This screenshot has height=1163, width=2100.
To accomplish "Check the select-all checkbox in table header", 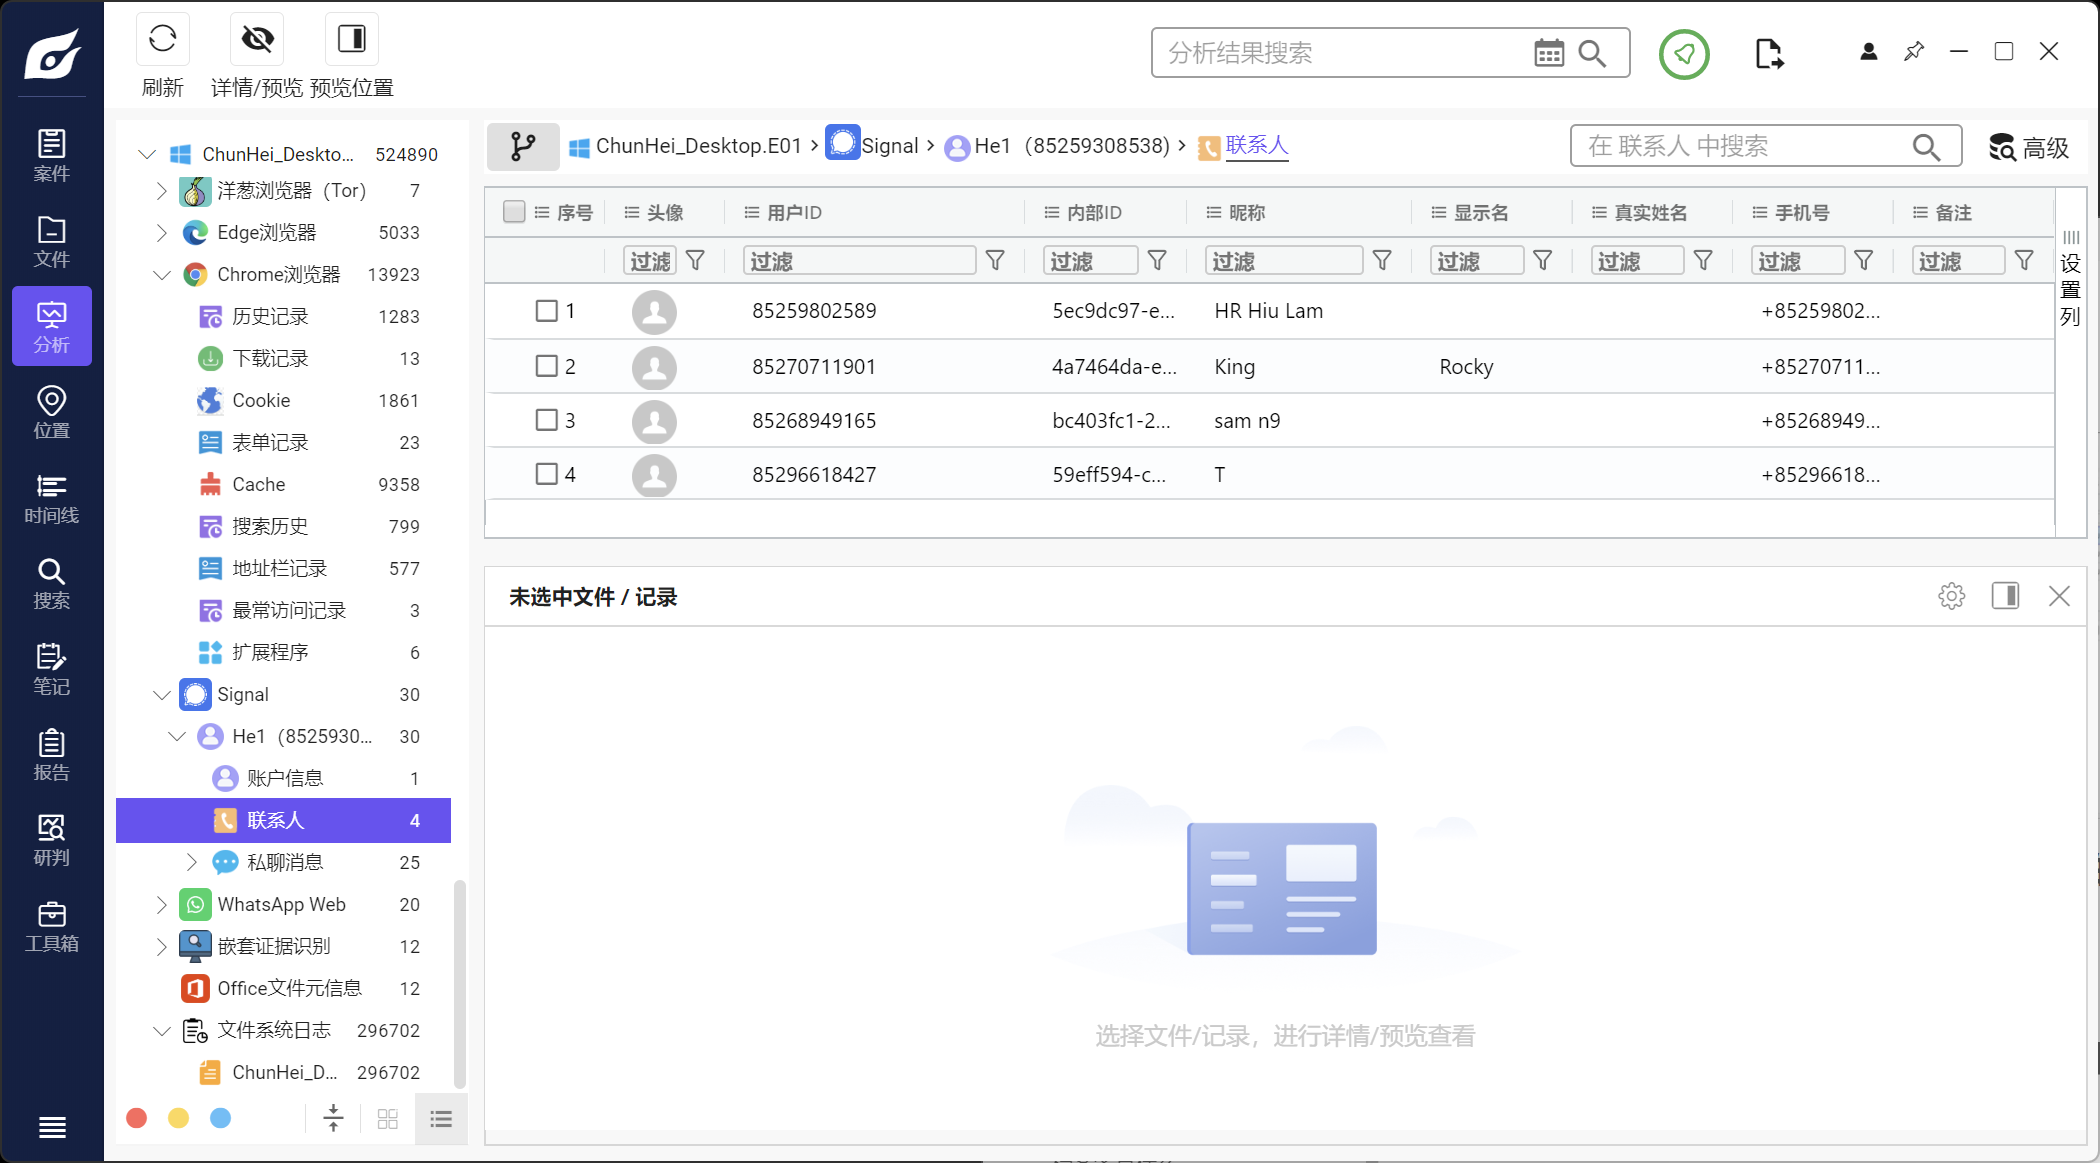I will click(514, 212).
